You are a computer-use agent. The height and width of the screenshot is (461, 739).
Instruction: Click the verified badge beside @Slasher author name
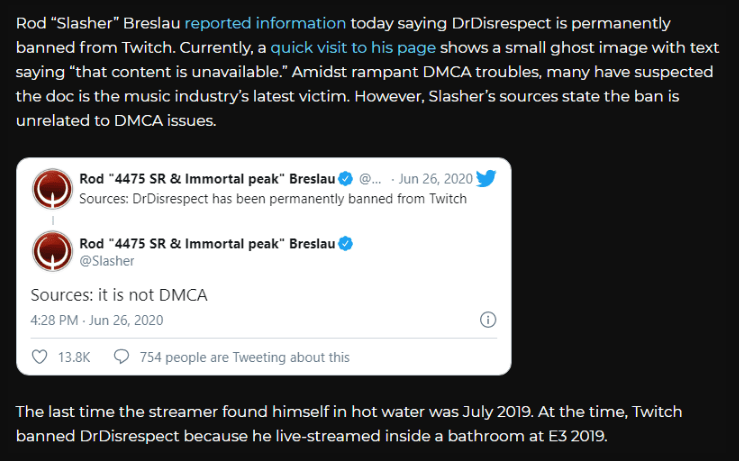point(345,244)
